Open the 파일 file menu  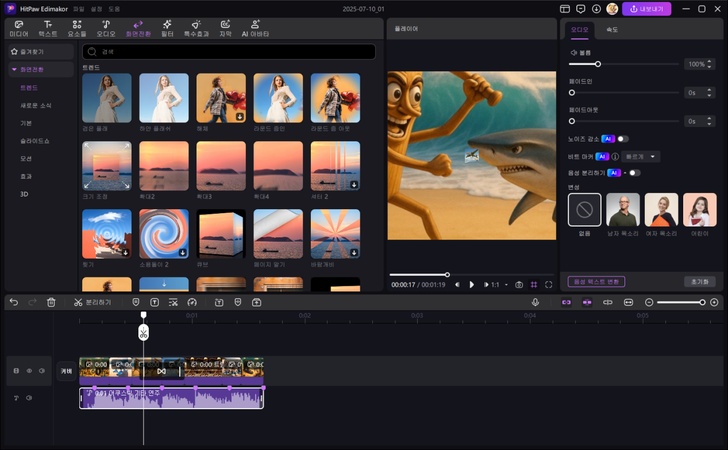(79, 9)
